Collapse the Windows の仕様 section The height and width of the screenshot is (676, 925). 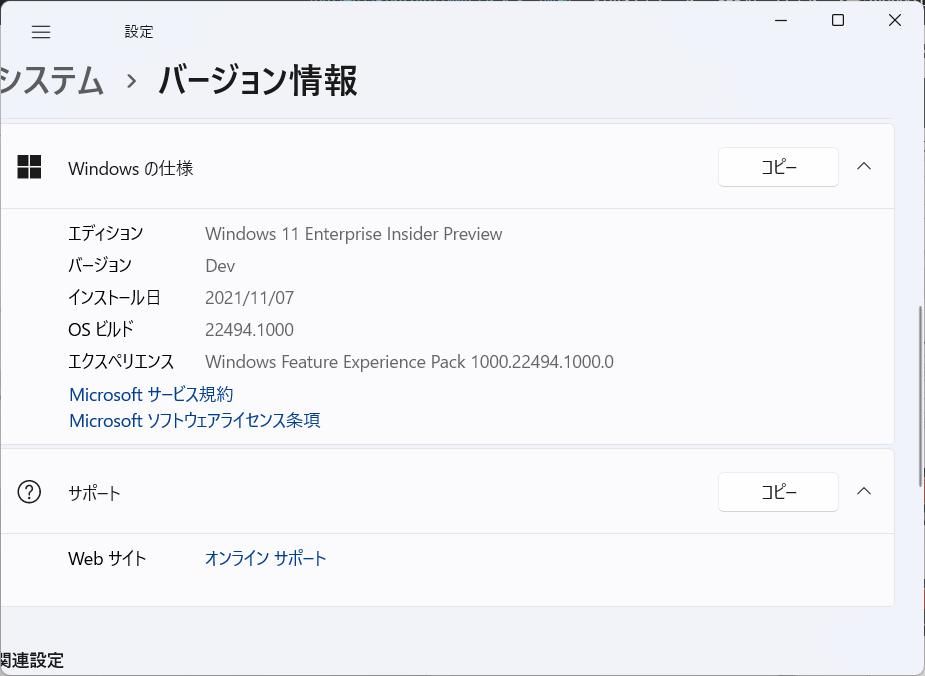point(865,167)
